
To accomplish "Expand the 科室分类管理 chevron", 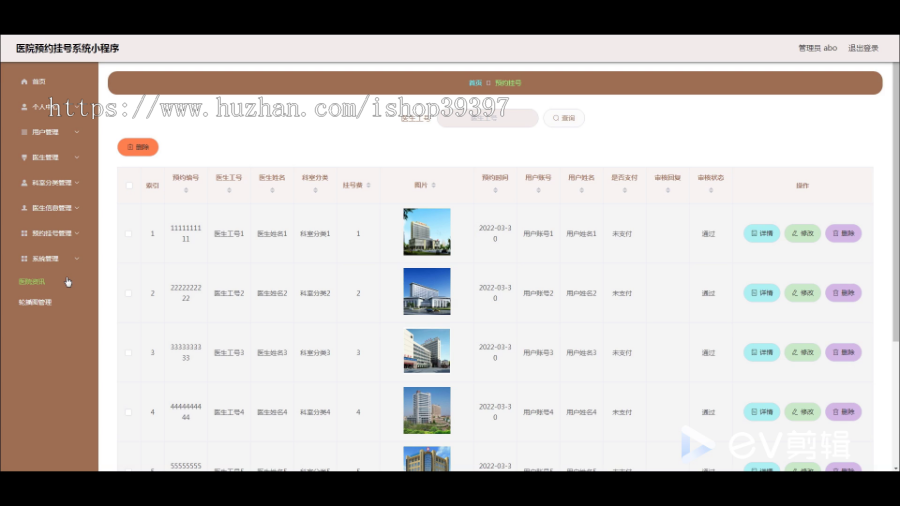I will click(x=77, y=182).
